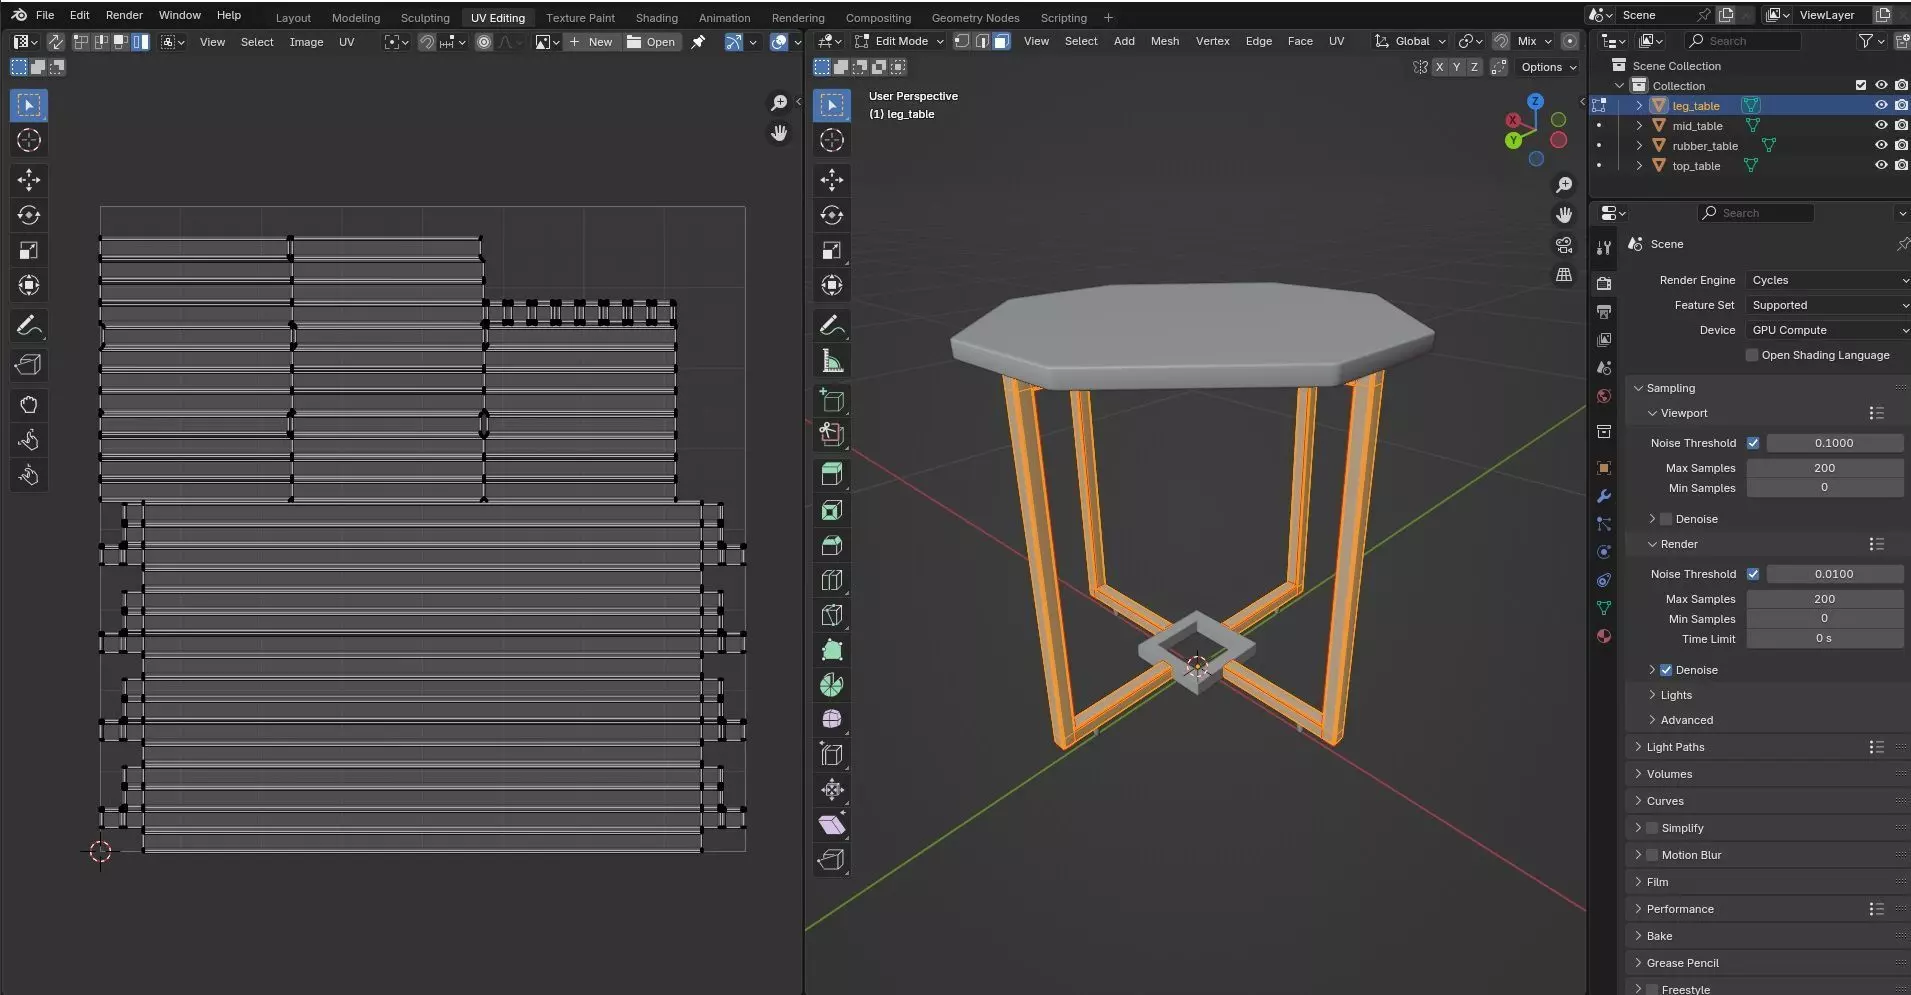Switch to orthographic grid view icon

(1564, 275)
